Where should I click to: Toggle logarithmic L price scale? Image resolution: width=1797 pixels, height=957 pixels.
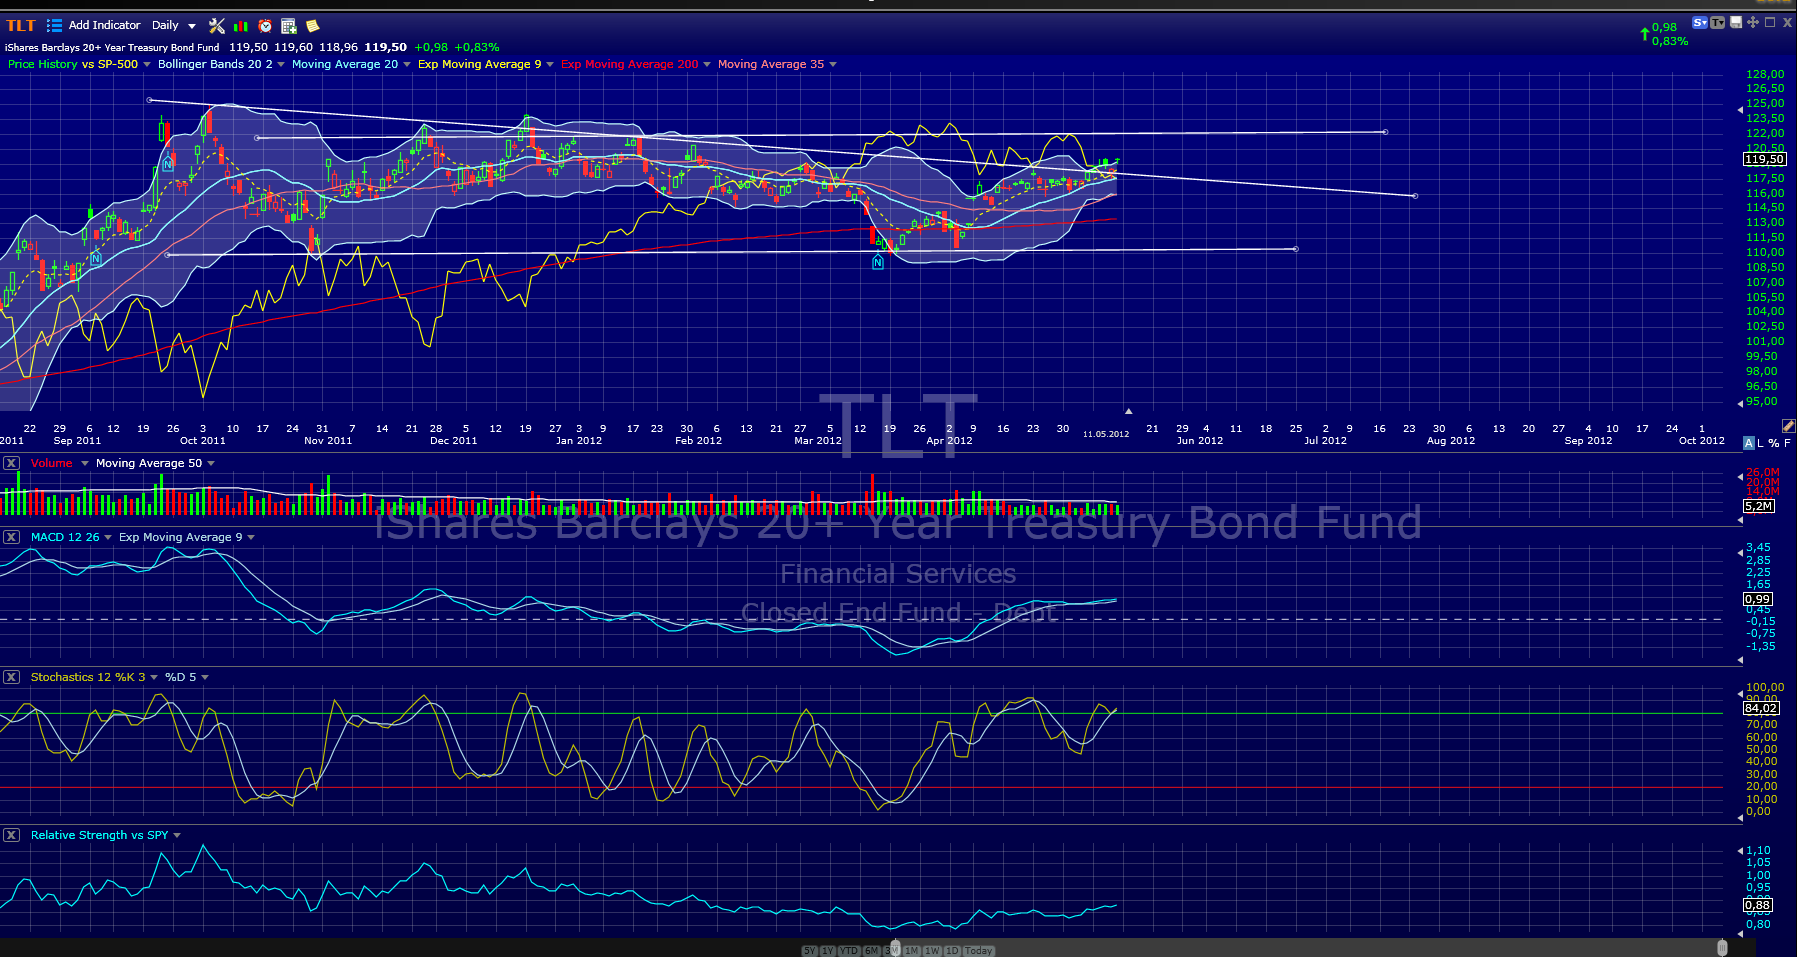(x=1761, y=443)
